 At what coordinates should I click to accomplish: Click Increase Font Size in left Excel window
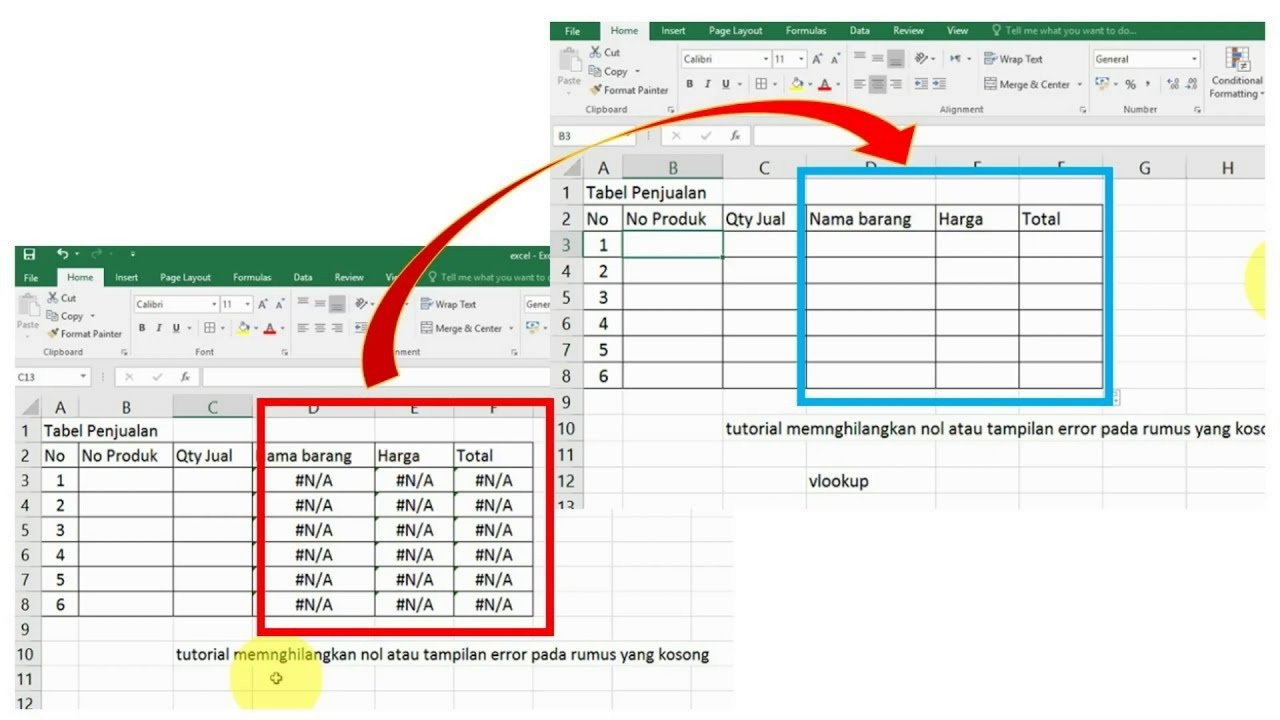[x=263, y=304]
